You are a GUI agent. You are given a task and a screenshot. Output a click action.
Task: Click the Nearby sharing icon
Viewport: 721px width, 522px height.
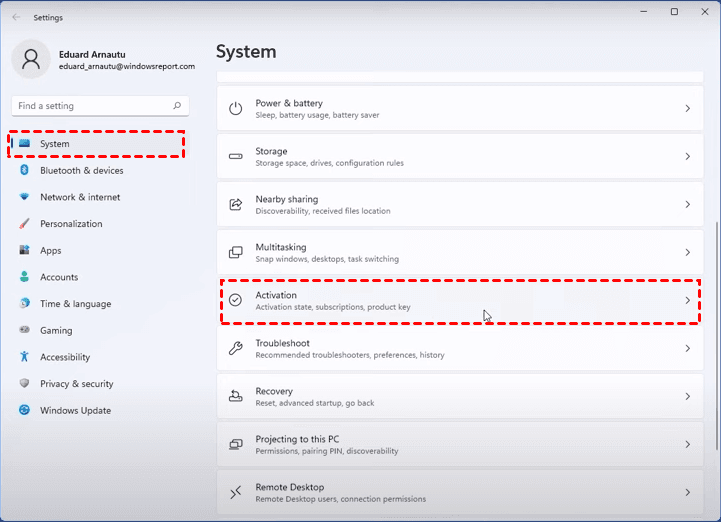click(236, 204)
